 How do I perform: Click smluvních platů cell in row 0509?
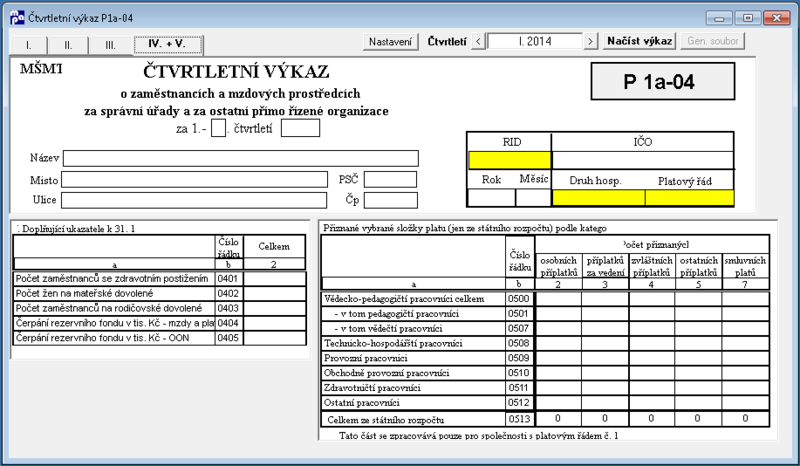tap(745, 358)
